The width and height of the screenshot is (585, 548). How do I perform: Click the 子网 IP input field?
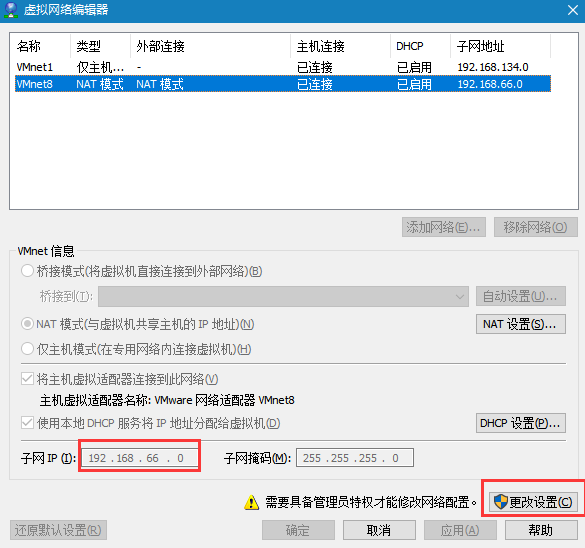[140, 457]
